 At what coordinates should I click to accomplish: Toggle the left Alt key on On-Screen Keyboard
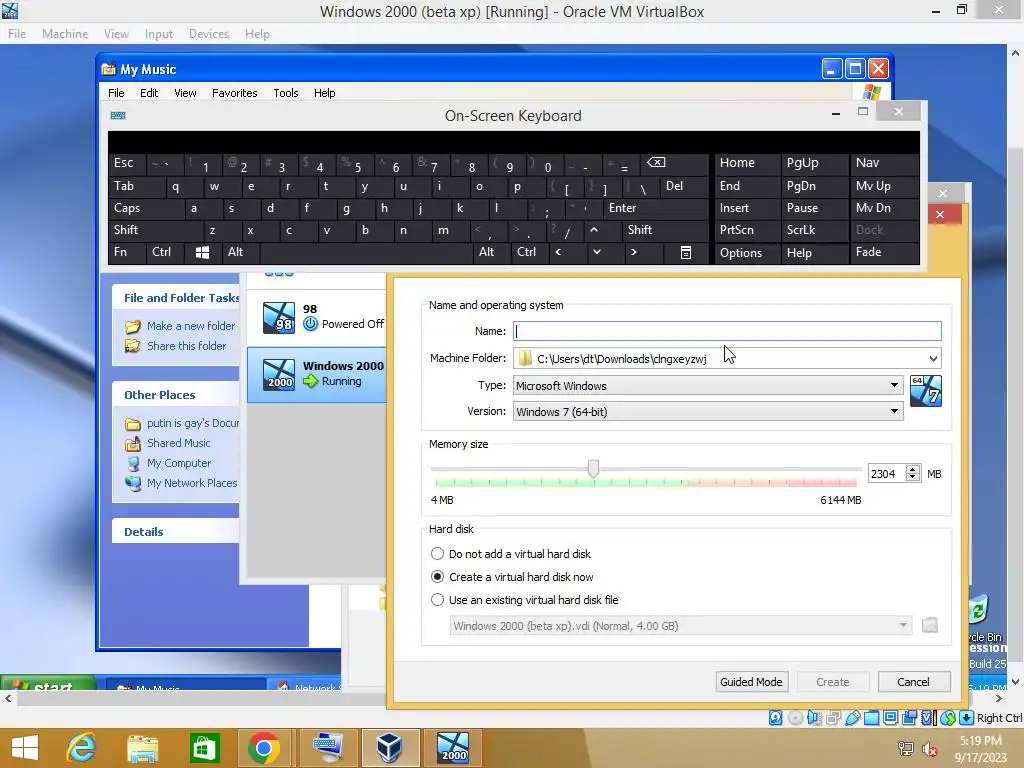241,253
